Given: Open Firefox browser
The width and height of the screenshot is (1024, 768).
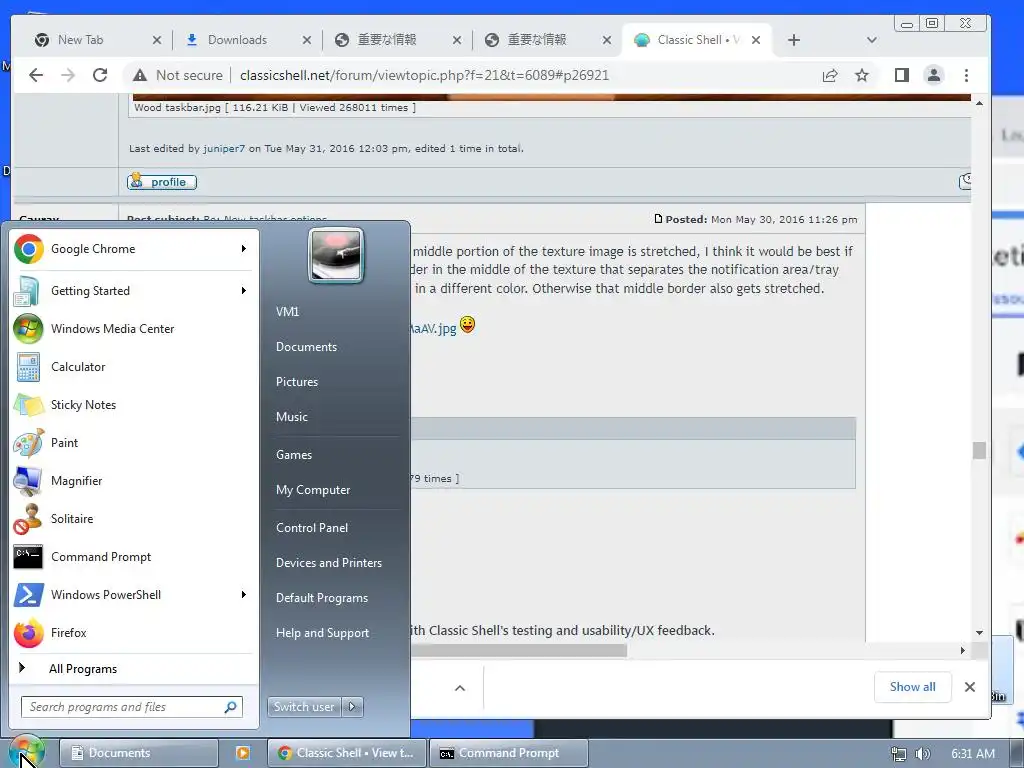Looking at the screenshot, I should point(134,633).
